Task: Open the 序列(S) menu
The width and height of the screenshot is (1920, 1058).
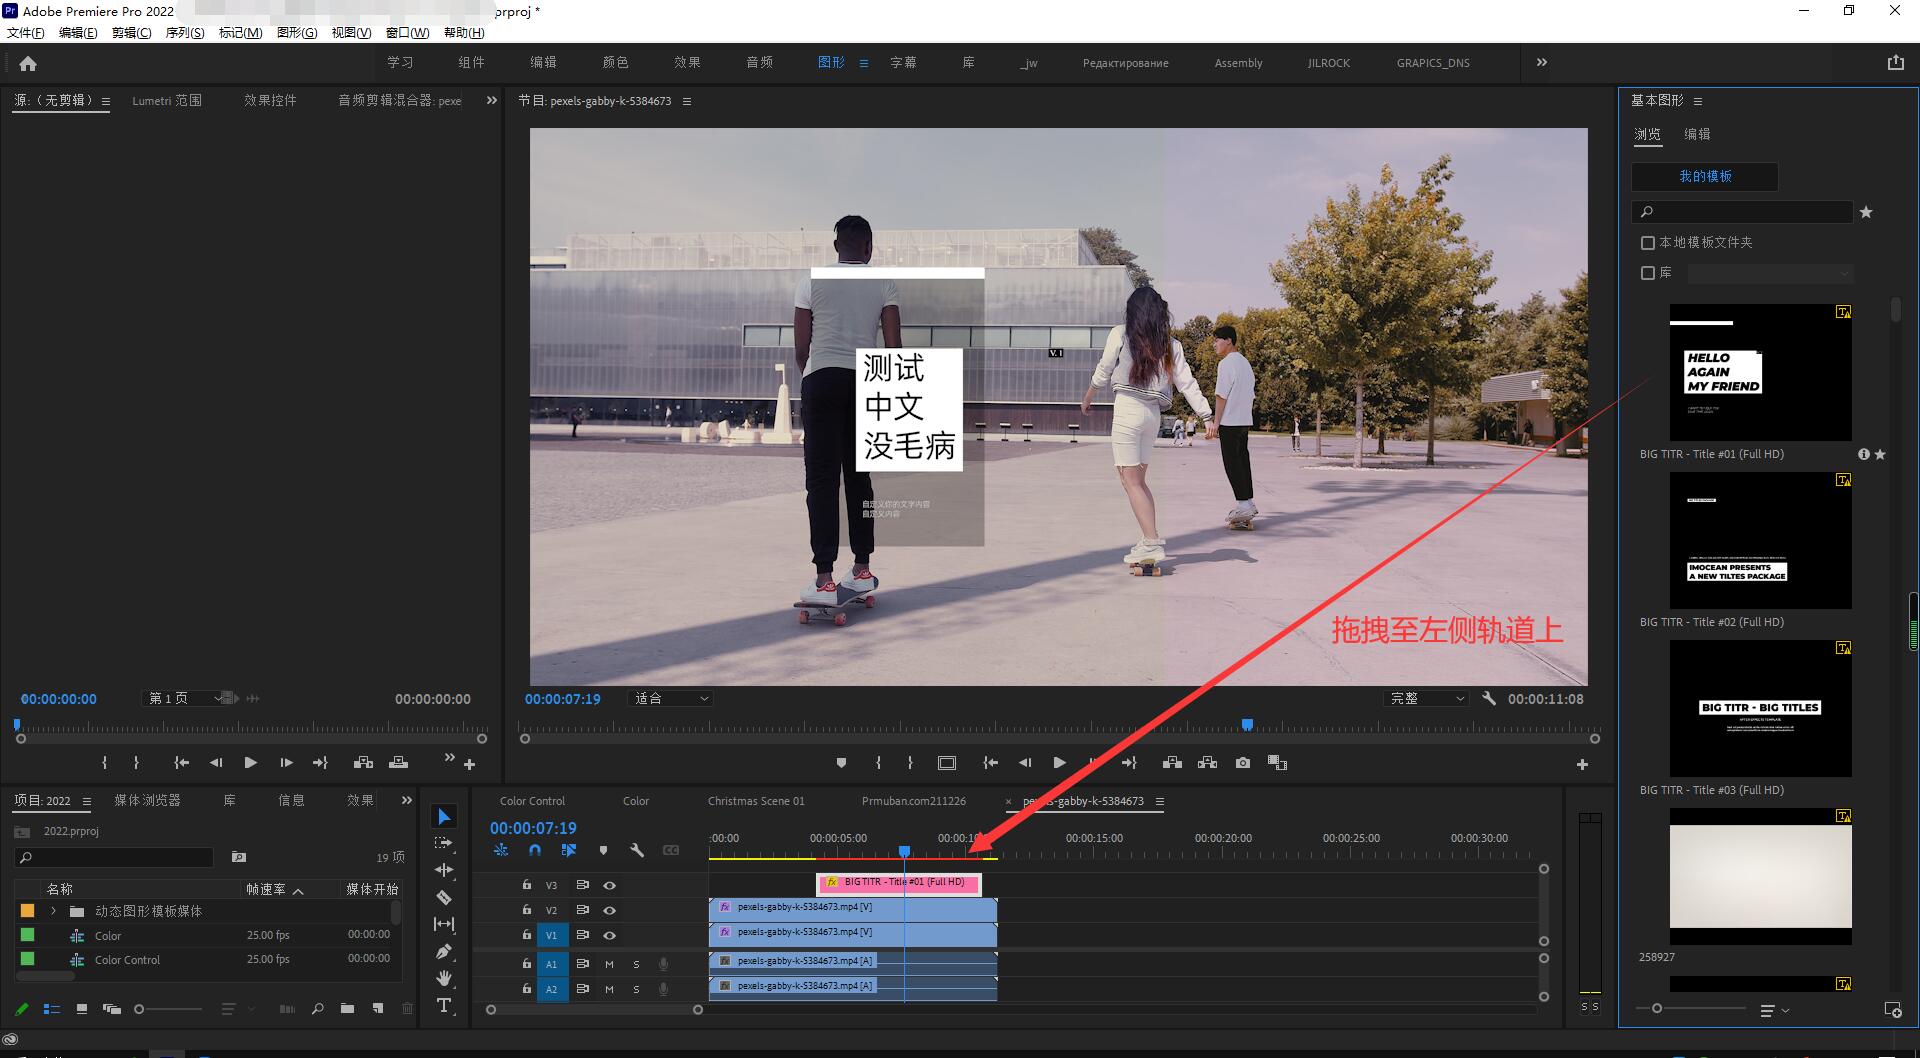Action: [184, 33]
